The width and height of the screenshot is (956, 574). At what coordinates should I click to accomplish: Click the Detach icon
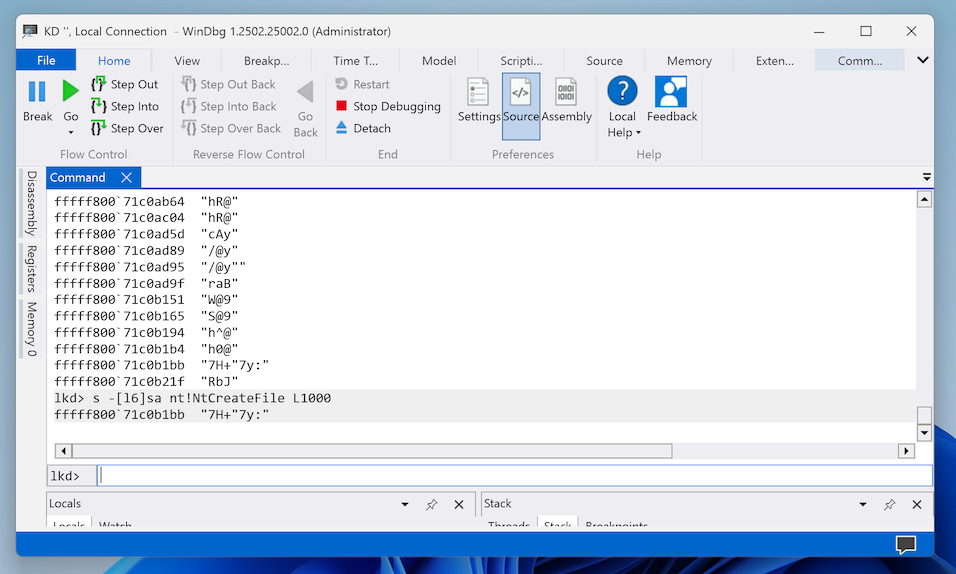pyautogui.click(x=341, y=128)
